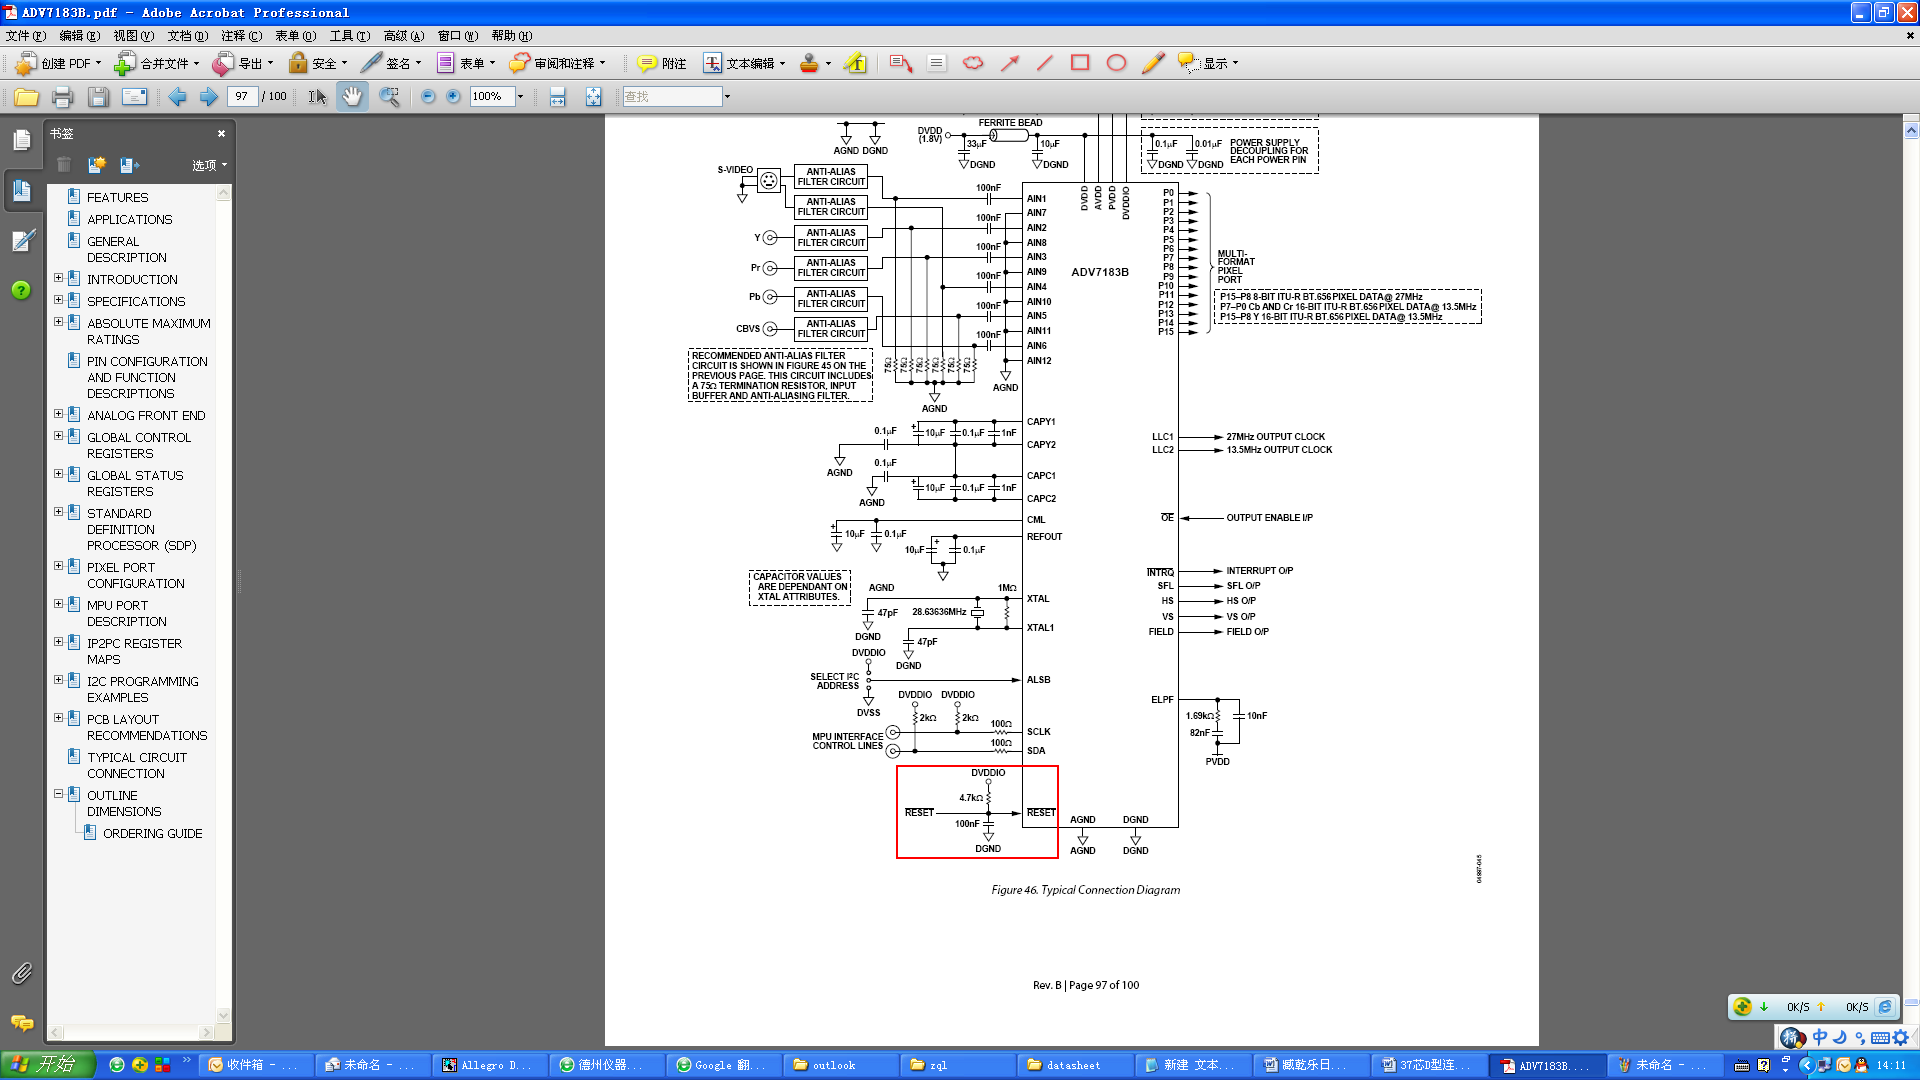Viewport: 1920px width, 1080px height.
Task: Click the Zoom in plus button
Action: 453,97
